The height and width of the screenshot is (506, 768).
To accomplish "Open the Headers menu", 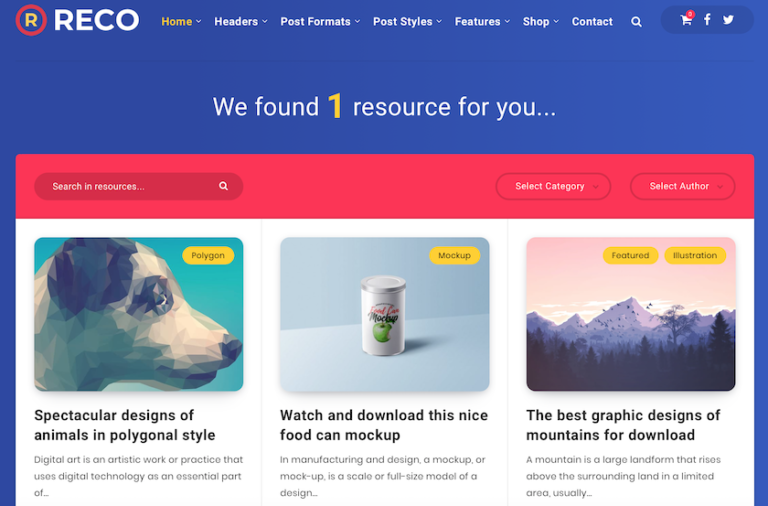I will pyautogui.click(x=240, y=22).
